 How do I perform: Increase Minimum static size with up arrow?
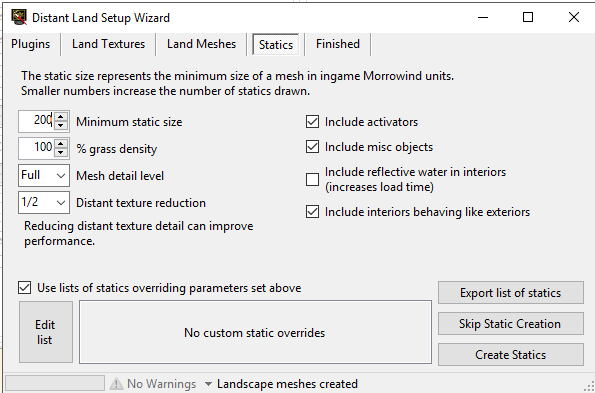61,117
